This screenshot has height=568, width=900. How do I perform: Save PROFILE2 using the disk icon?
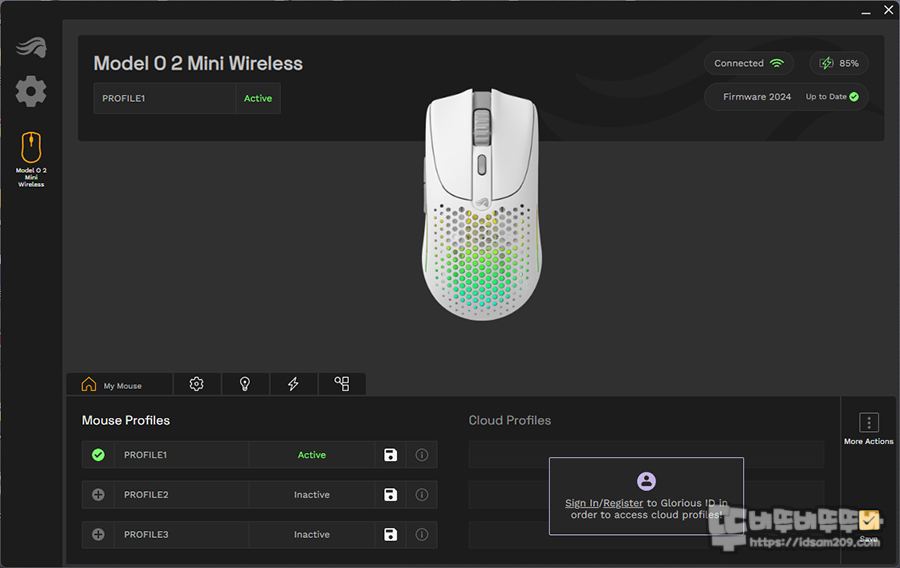point(390,495)
